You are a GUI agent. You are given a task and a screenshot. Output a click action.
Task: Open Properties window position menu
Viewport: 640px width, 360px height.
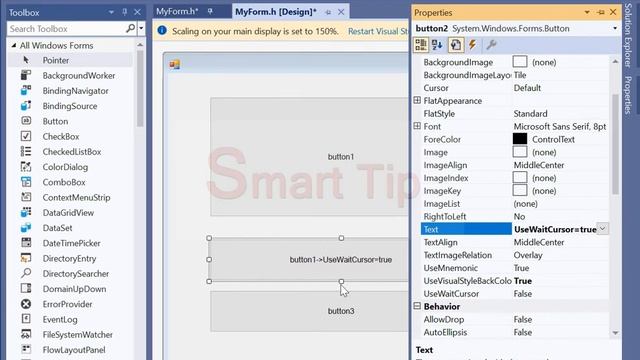(587, 12)
